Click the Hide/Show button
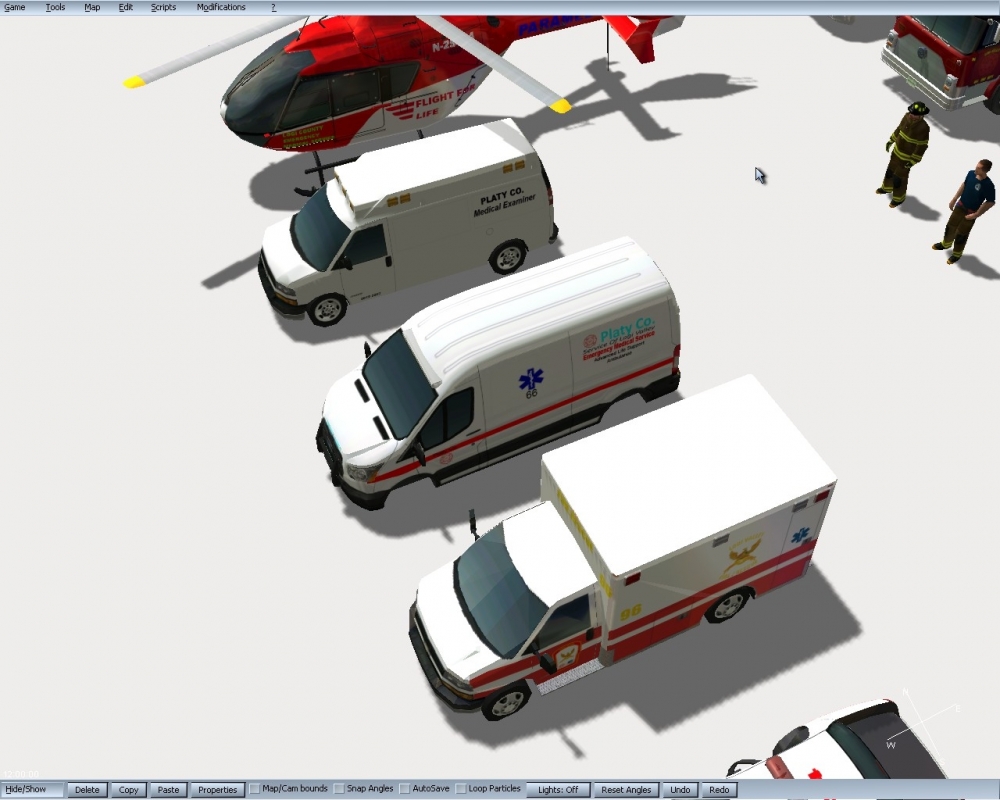The height and width of the screenshot is (800, 1000). [x=32, y=789]
